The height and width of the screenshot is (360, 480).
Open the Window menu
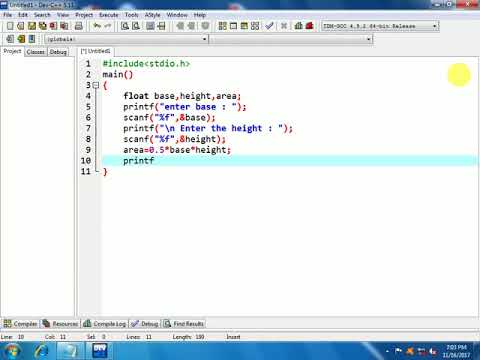point(177,15)
